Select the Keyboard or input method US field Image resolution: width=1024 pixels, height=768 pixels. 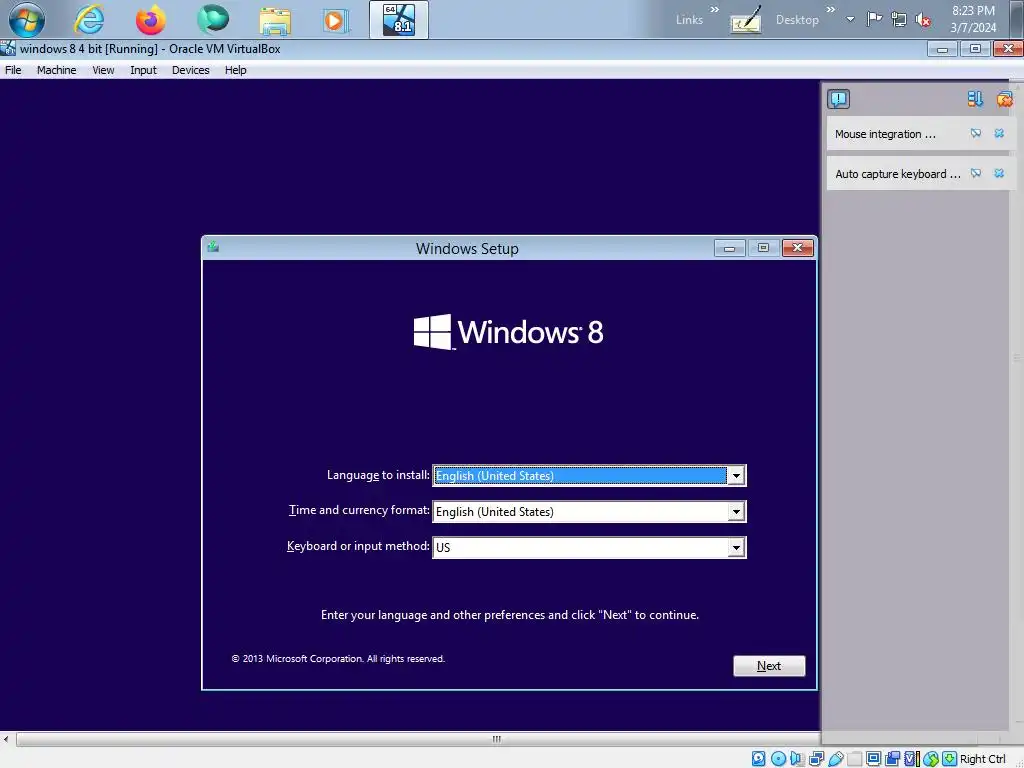tap(589, 547)
